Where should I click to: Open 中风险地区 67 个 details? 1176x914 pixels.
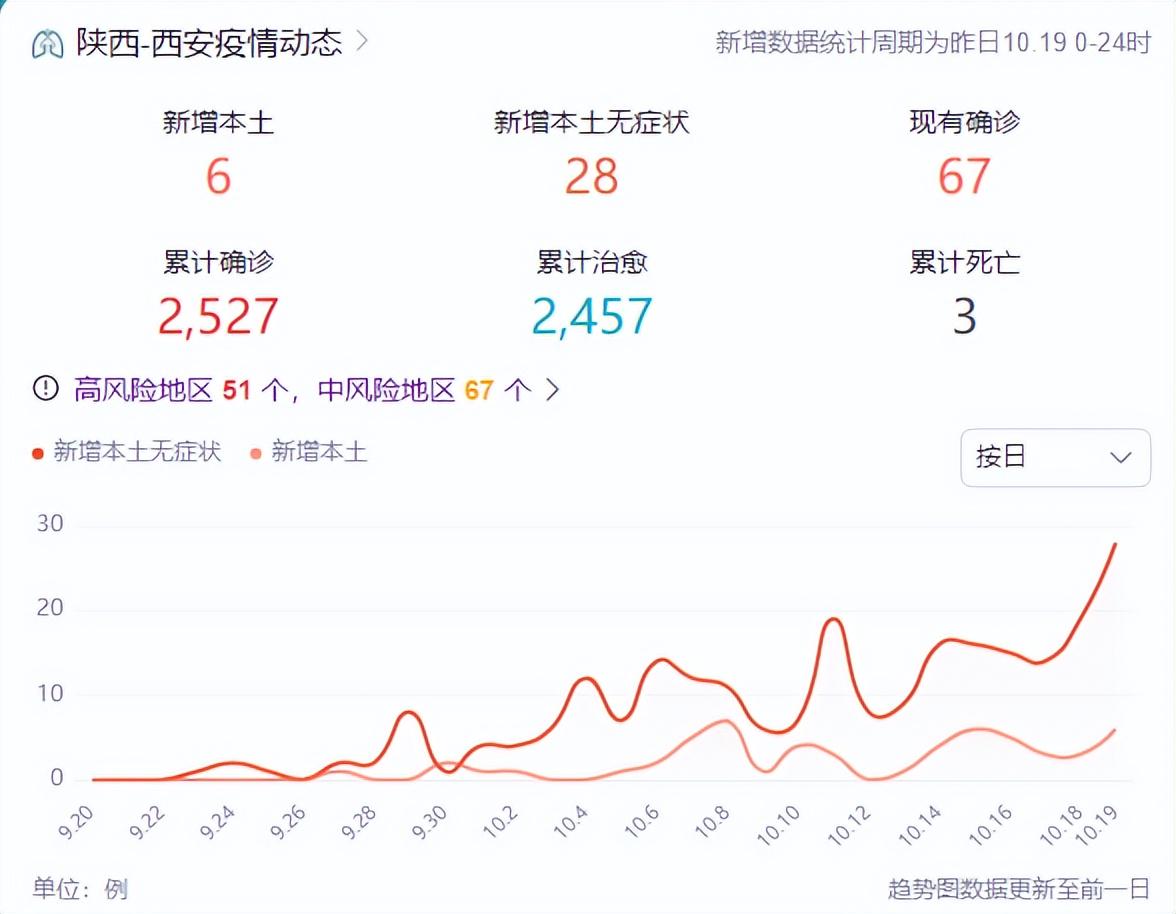click(x=424, y=390)
